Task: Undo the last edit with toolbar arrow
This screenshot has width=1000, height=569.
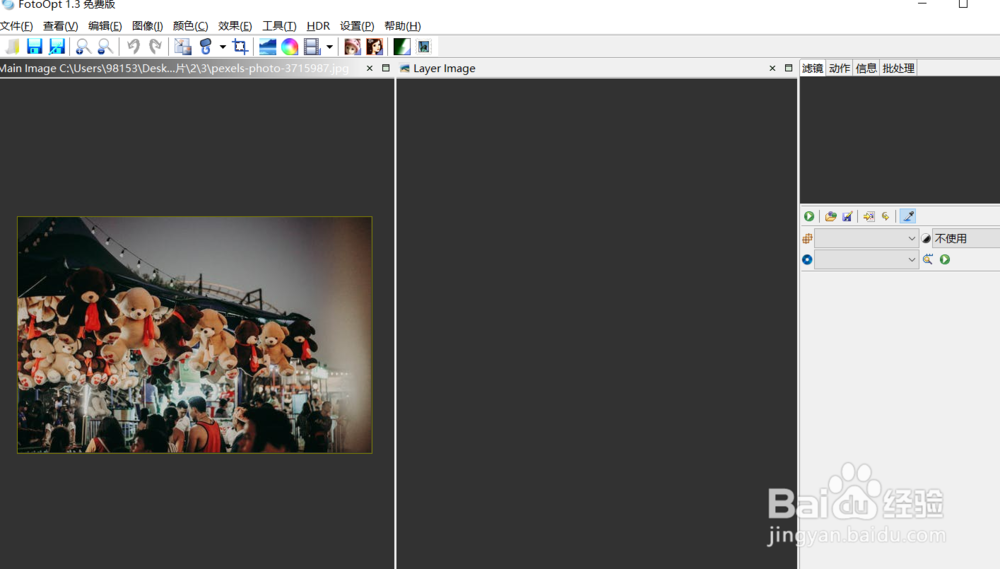Action: click(x=133, y=47)
